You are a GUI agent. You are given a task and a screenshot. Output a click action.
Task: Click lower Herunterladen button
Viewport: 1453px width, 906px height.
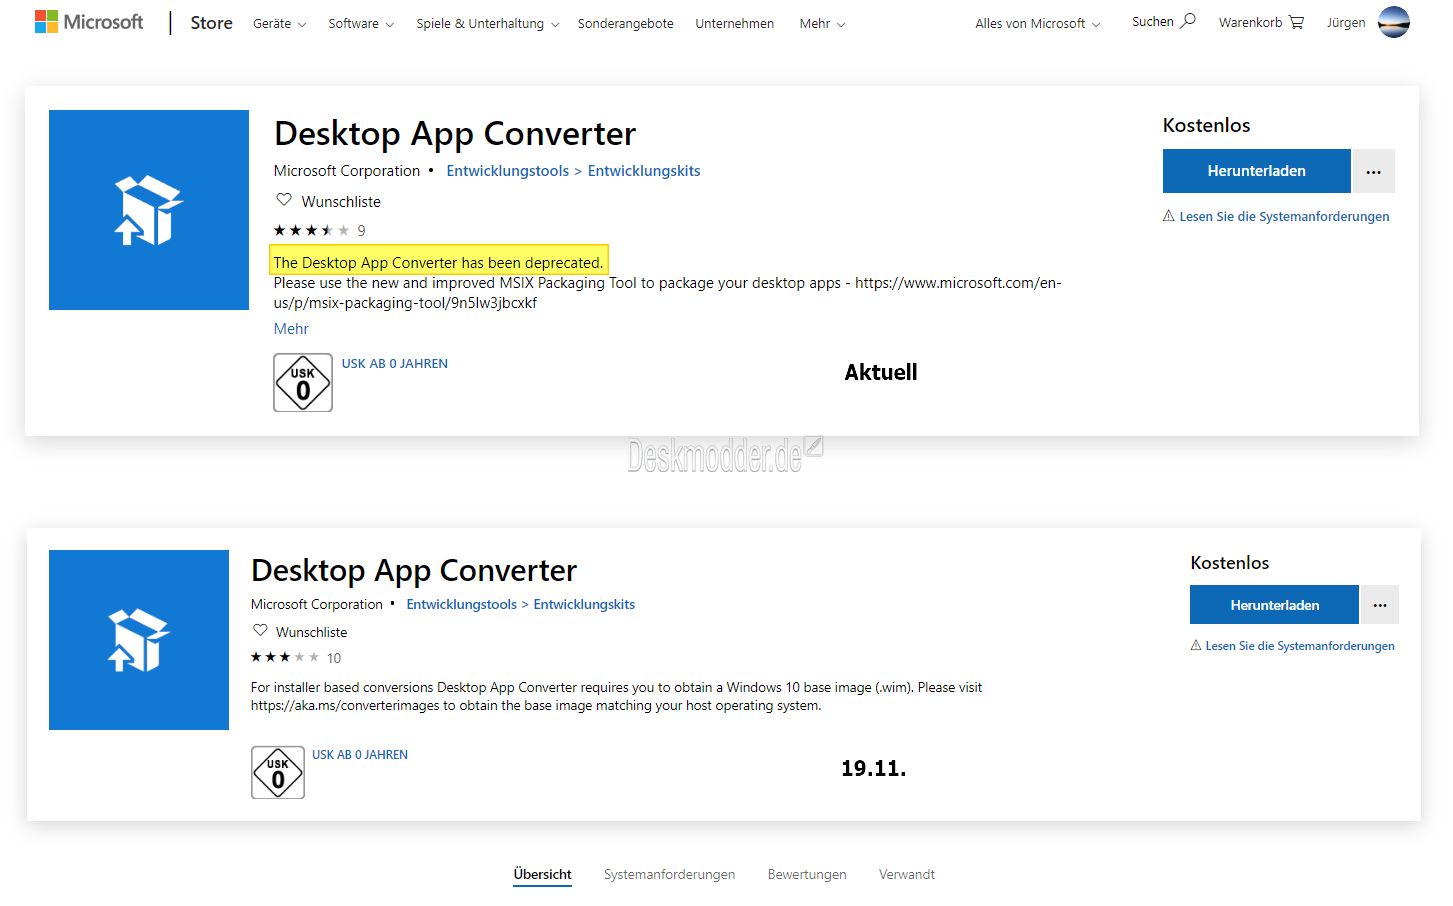click(1274, 605)
